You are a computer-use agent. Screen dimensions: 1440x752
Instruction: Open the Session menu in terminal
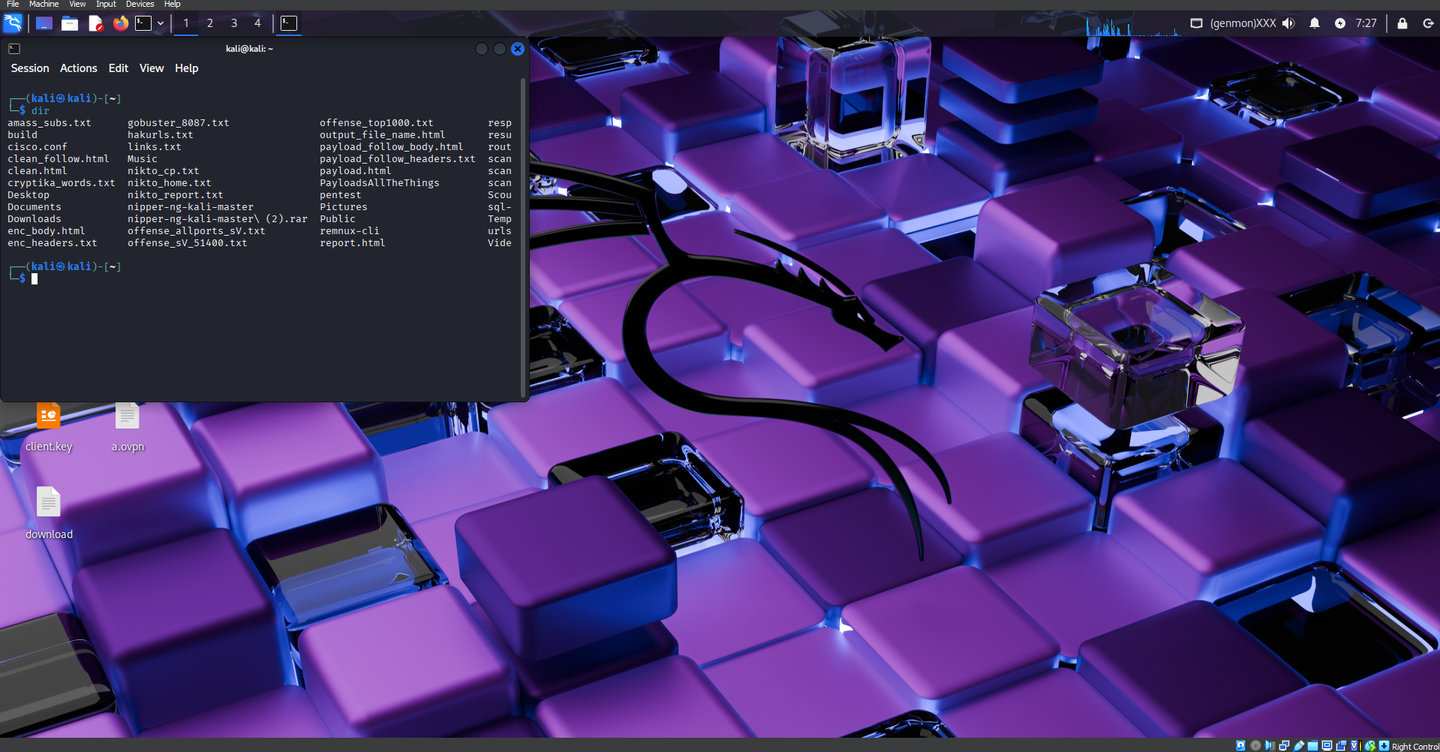point(30,68)
